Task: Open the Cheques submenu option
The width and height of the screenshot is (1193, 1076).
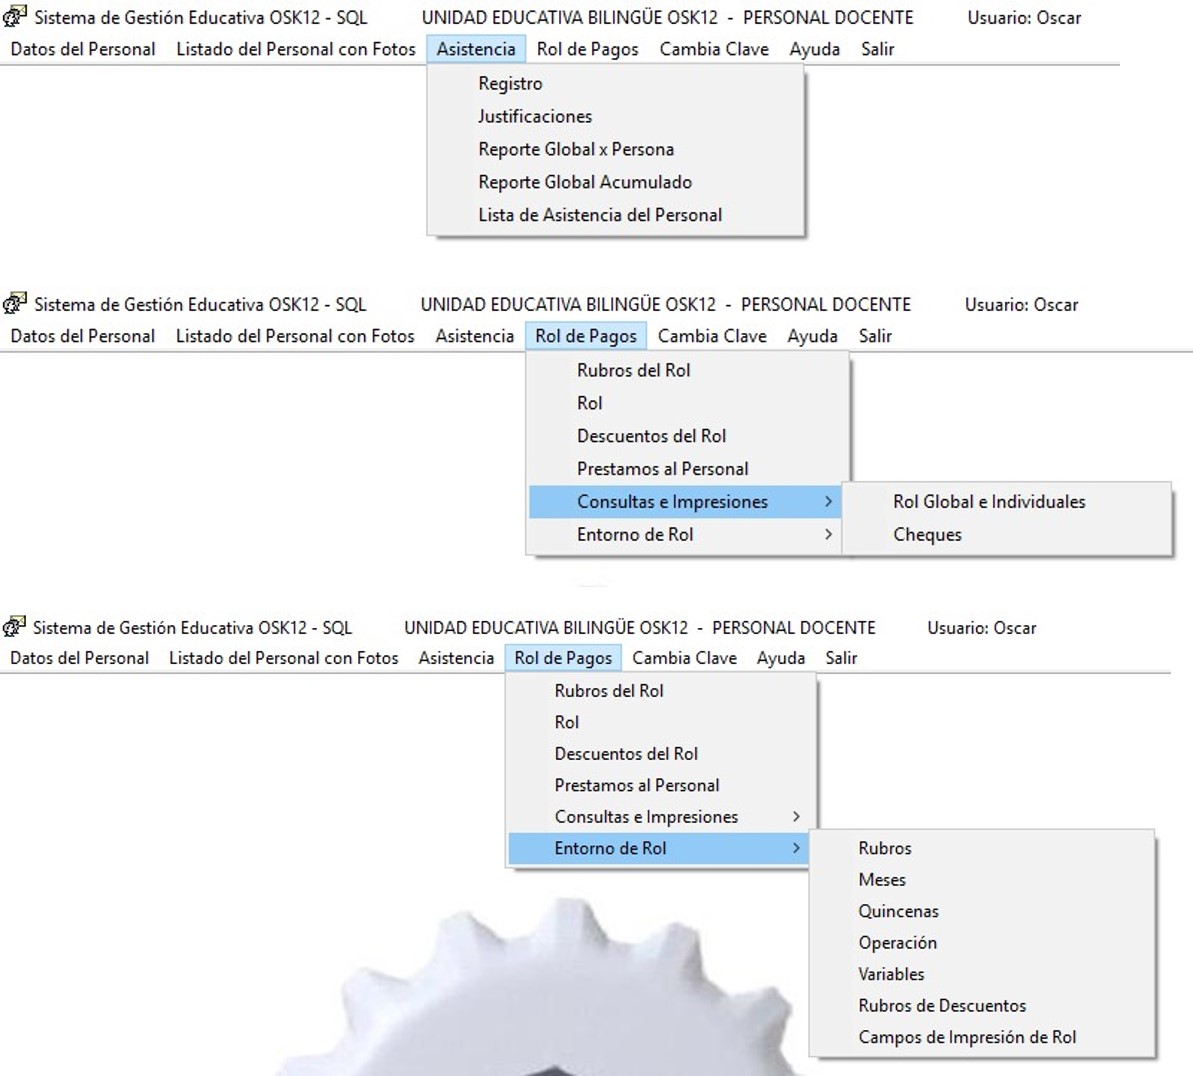Action: (x=927, y=535)
